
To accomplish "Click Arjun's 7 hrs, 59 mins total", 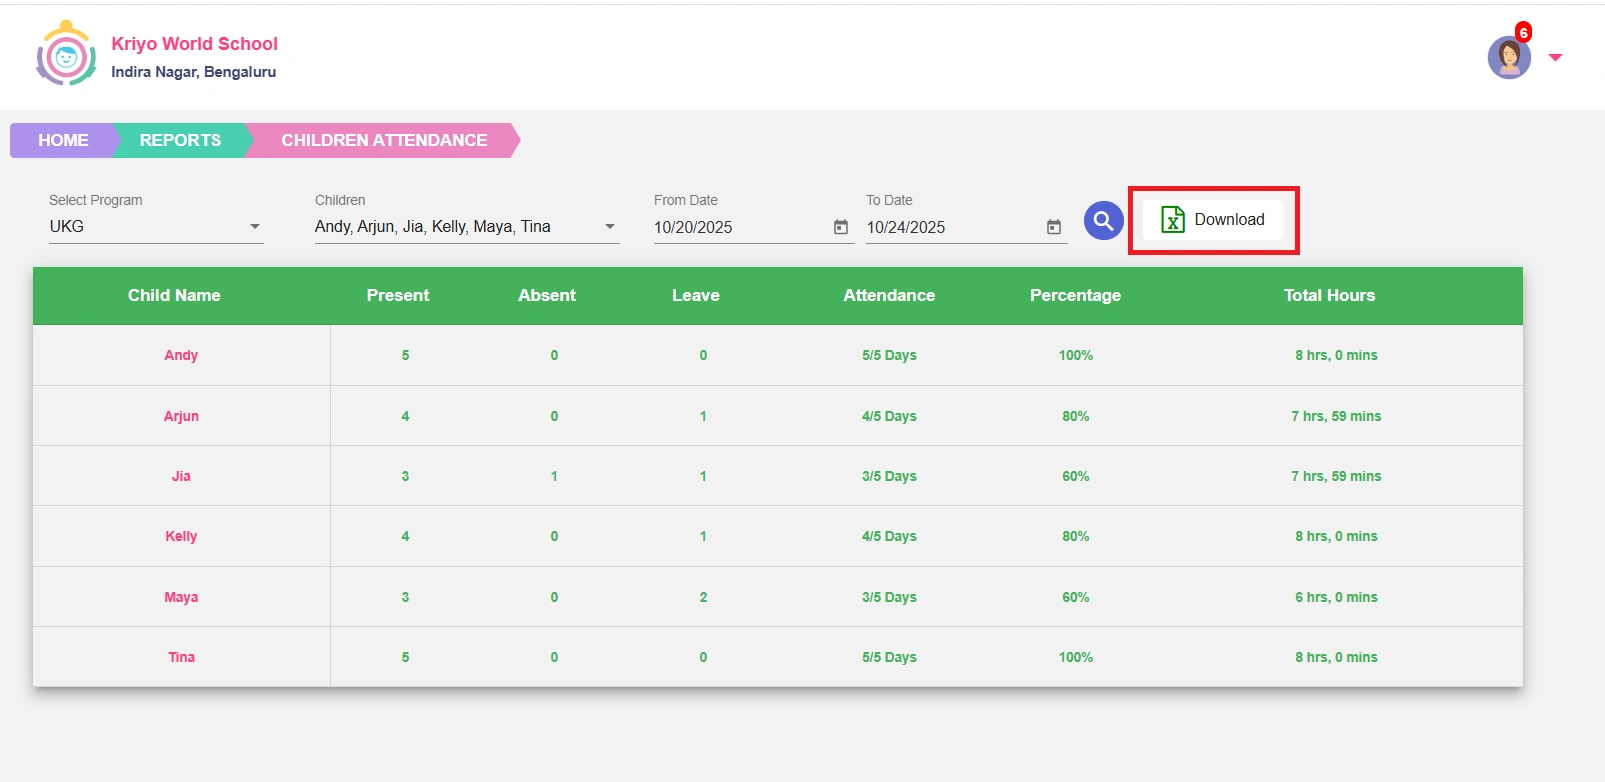I will click(x=1336, y=416).
